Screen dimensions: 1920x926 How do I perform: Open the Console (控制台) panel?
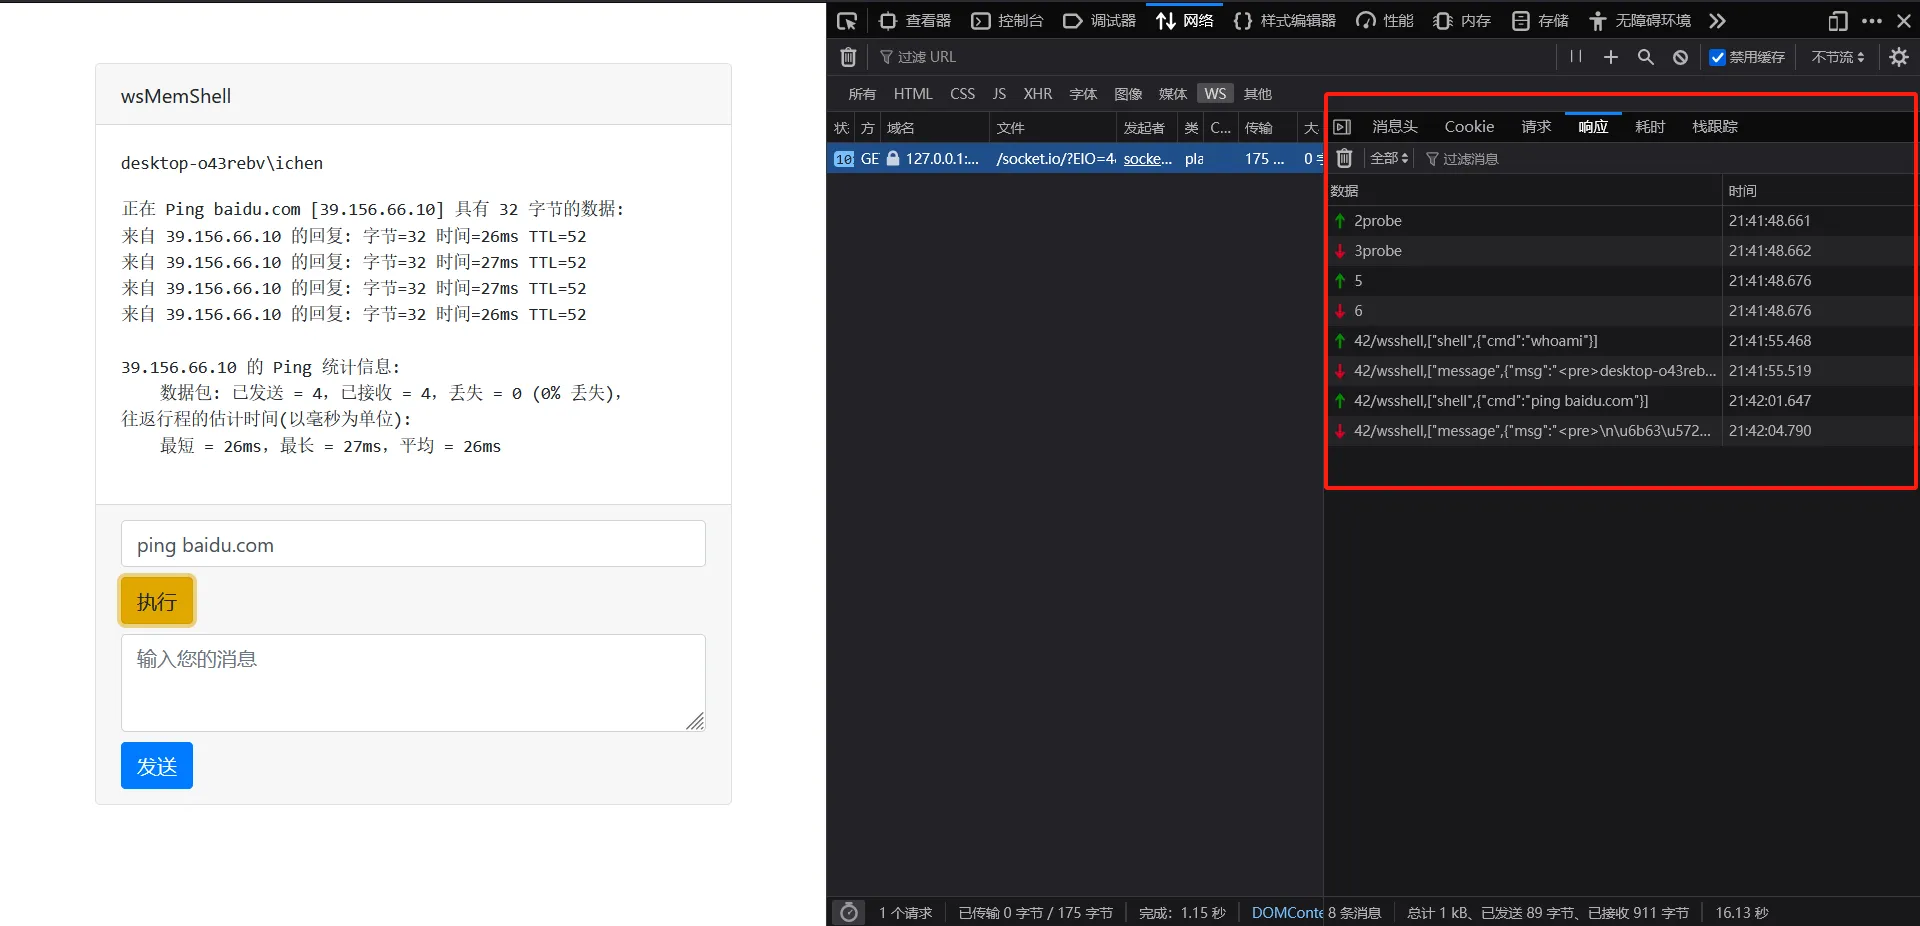pos(1008,21)
